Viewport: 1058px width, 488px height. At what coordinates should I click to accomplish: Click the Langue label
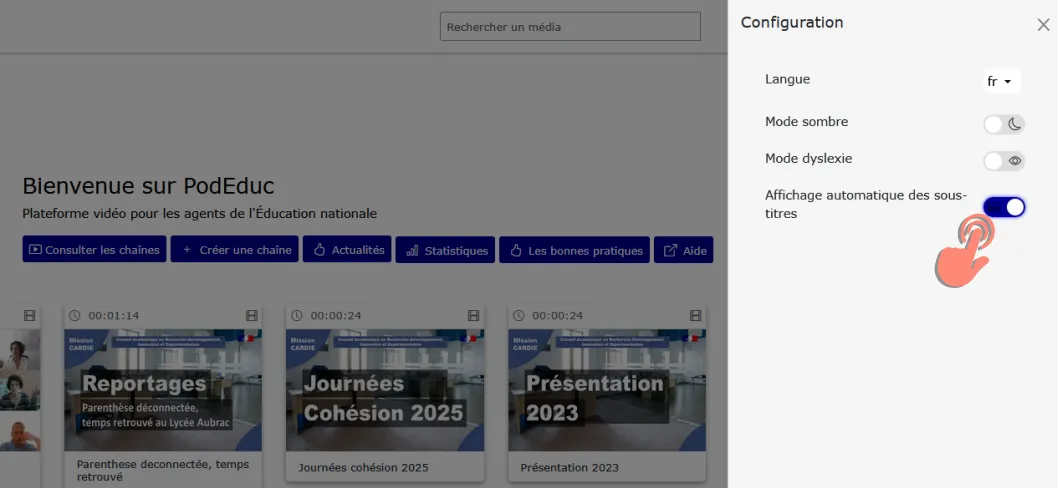point(787,79)
